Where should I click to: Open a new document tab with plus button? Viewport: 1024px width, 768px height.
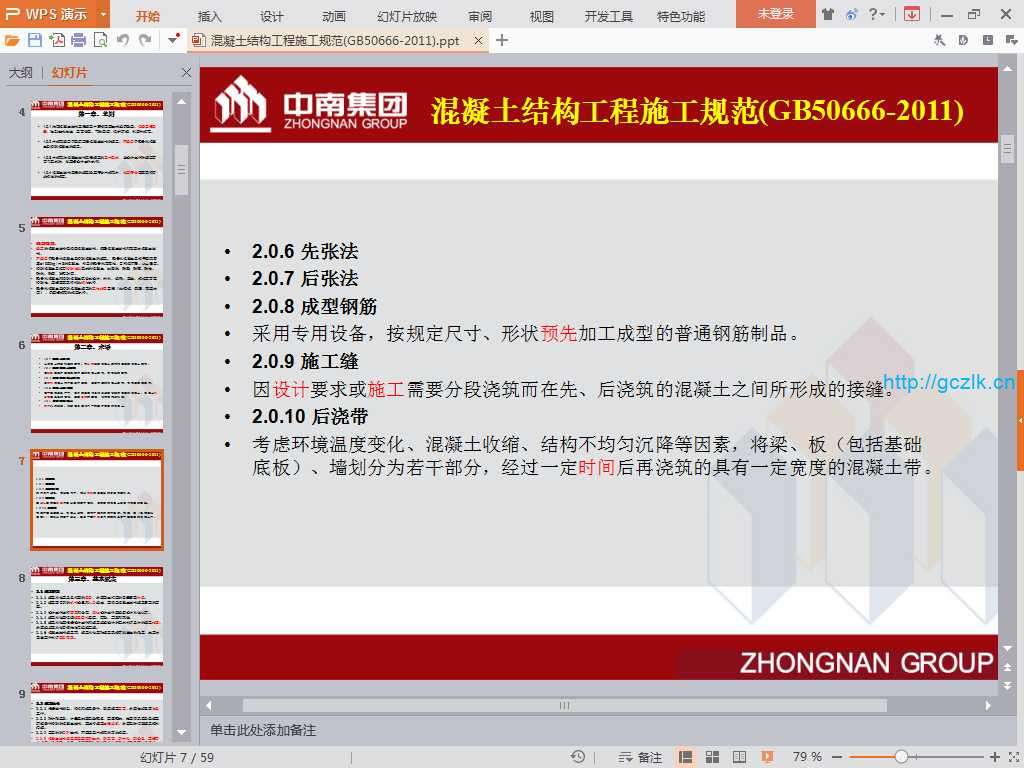click(502, 40)
